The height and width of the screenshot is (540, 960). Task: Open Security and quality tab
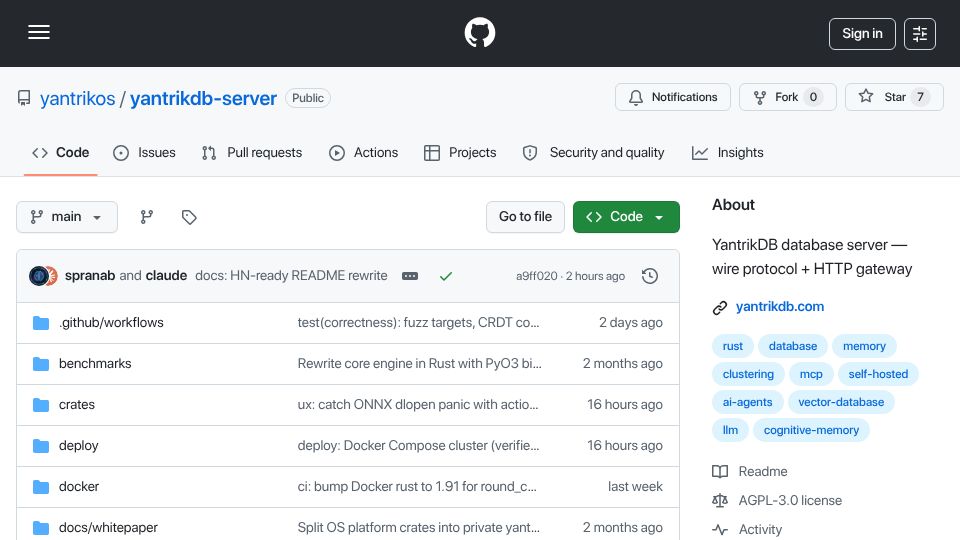pyautogui.click(x=593, y=152)
